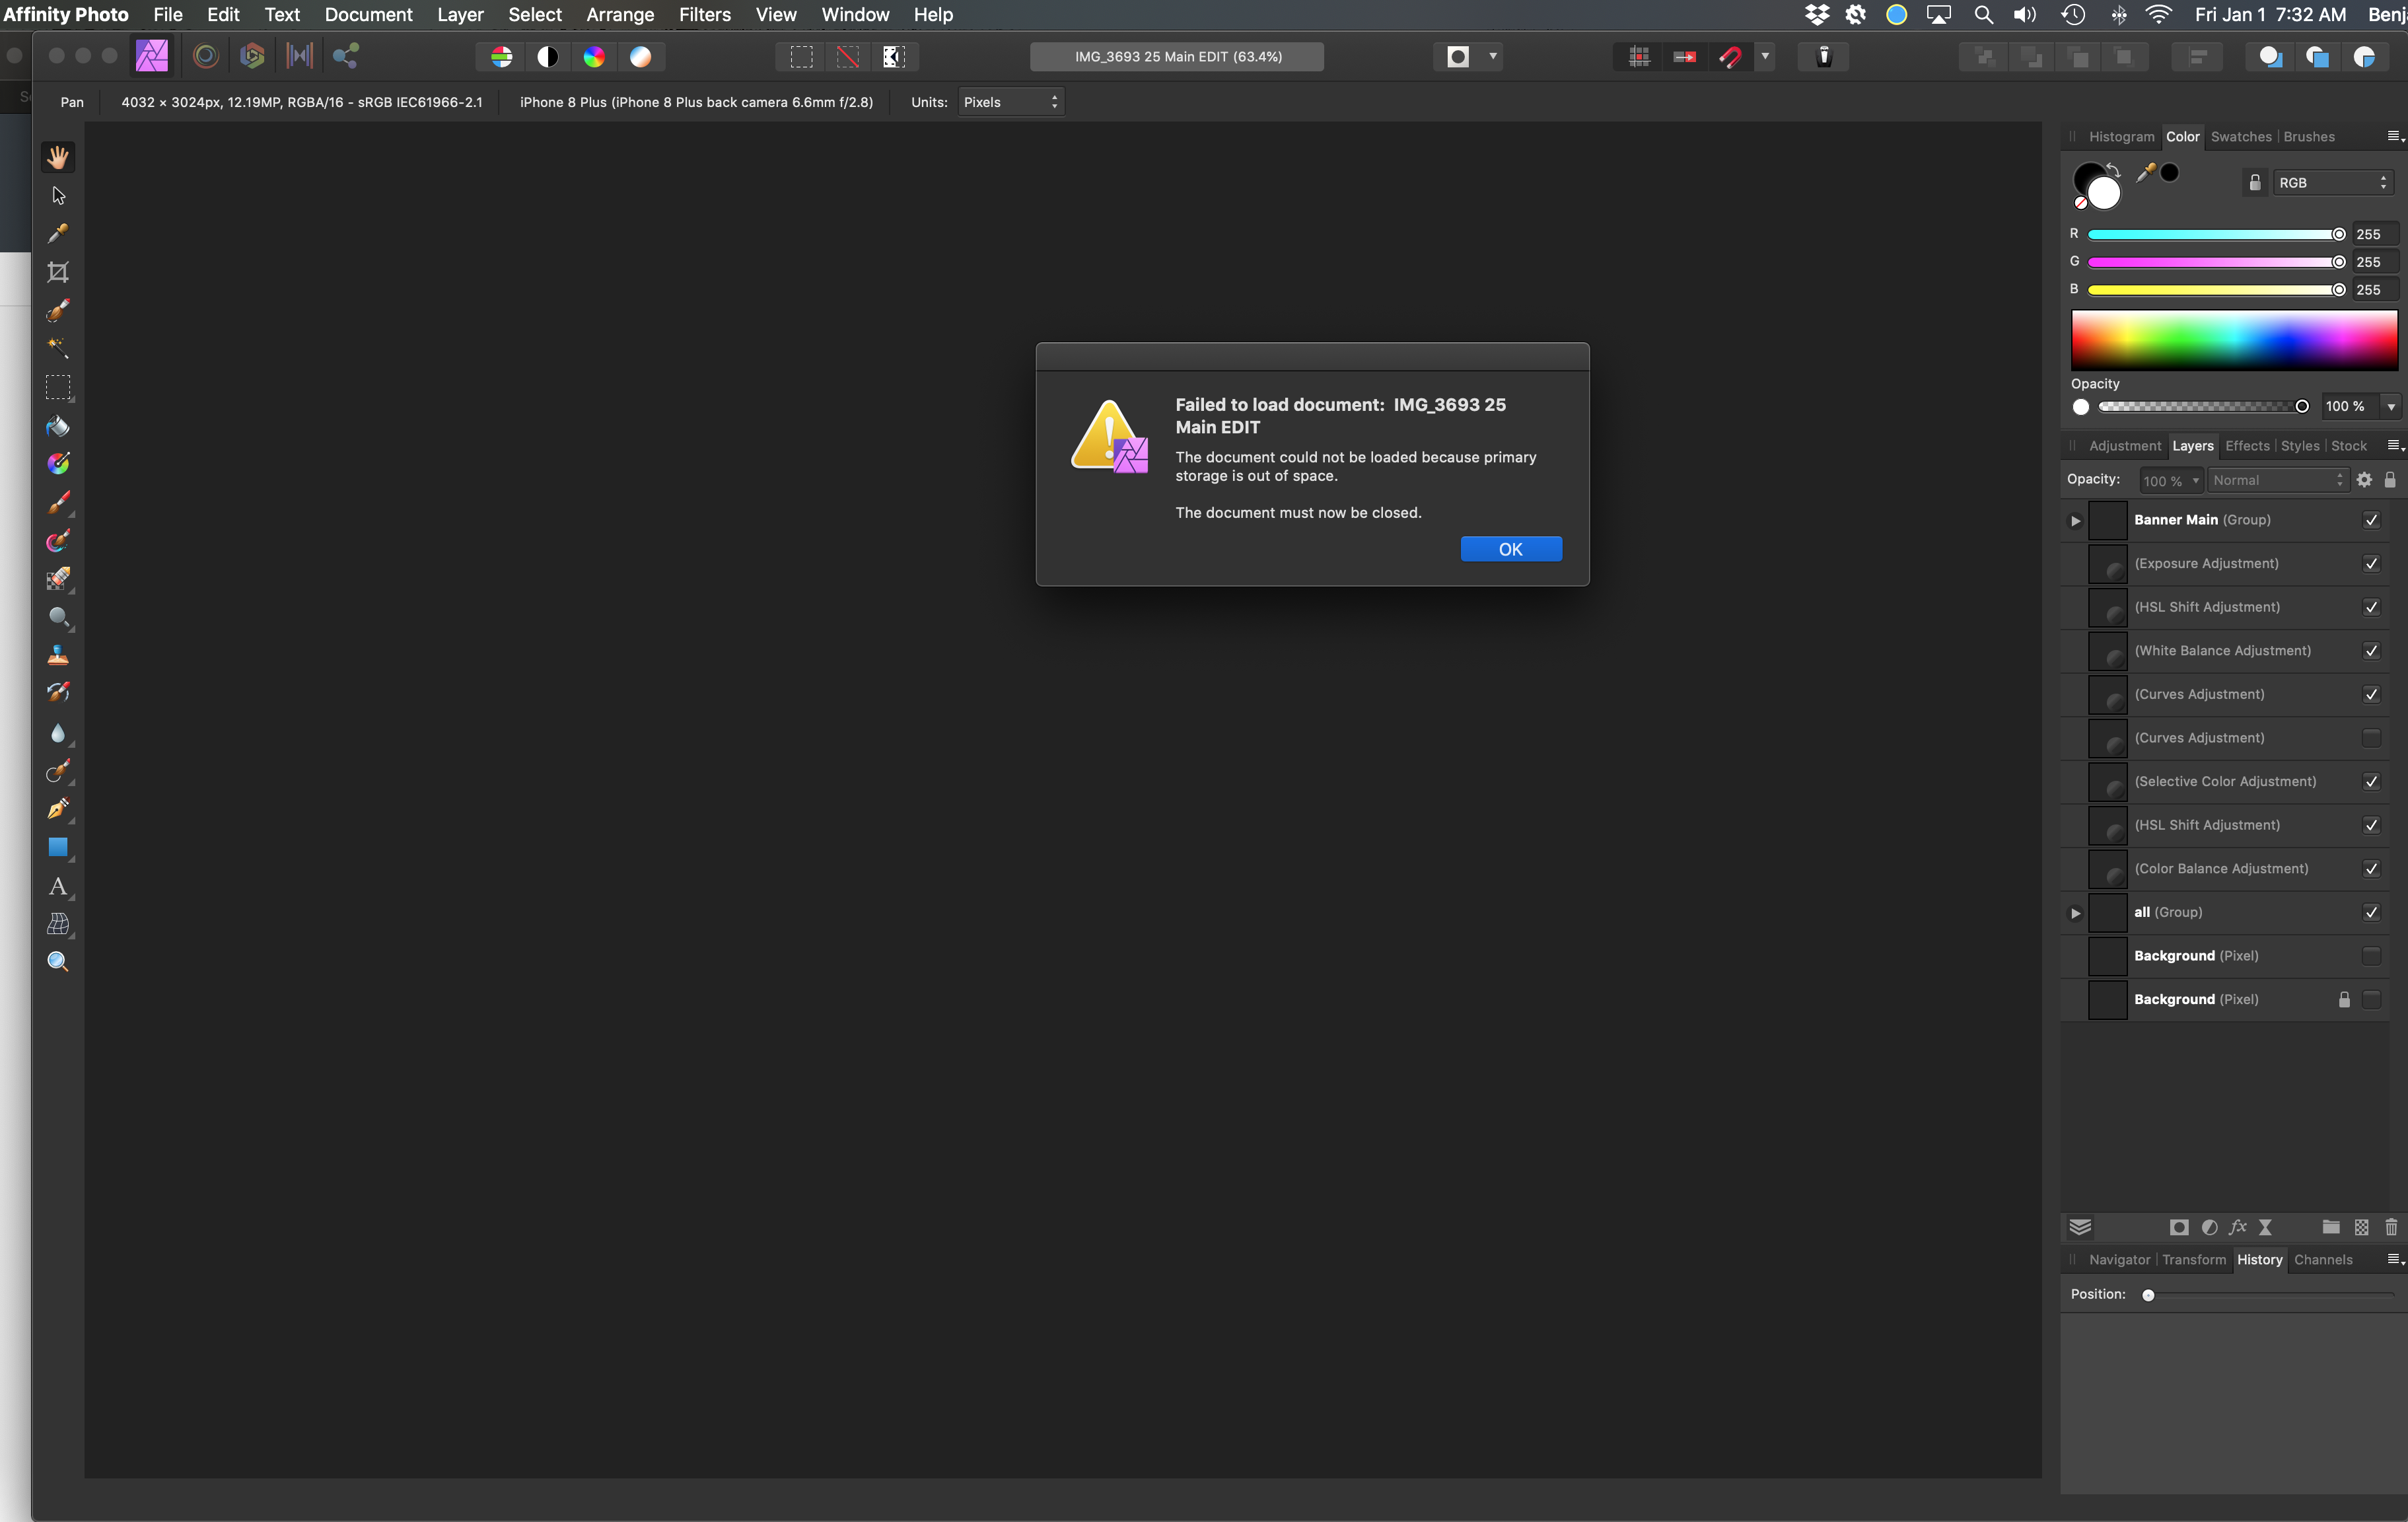This screenshot has height=1522, width=2408.
Task: Select the Clone Brush stamp tool
Action: click(x=58, y=656)
